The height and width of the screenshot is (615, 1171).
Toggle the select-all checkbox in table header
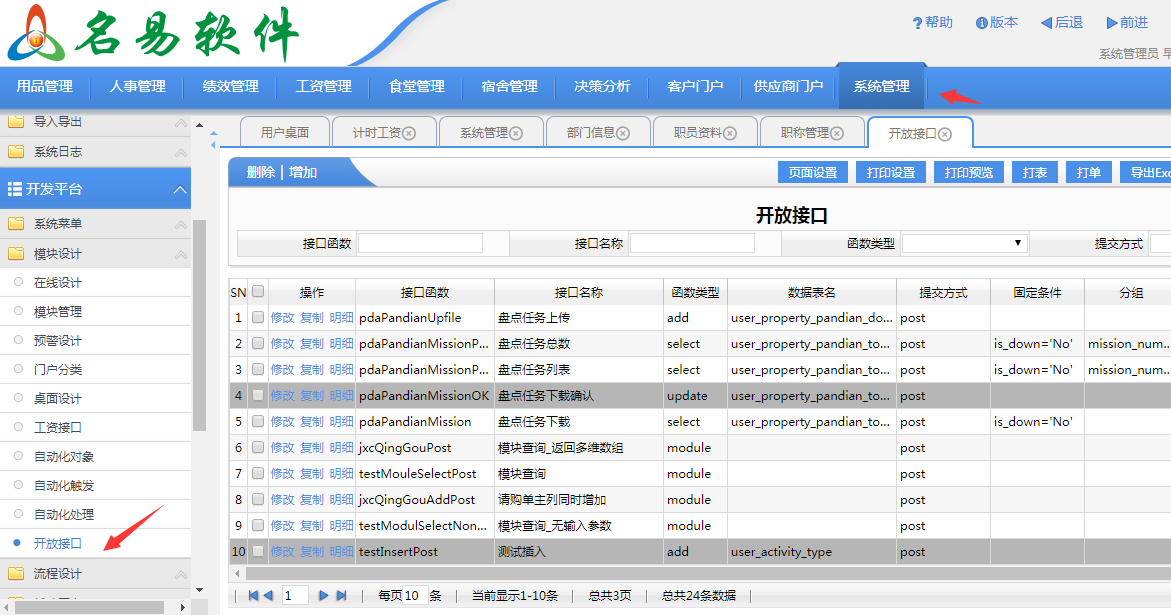258,291
